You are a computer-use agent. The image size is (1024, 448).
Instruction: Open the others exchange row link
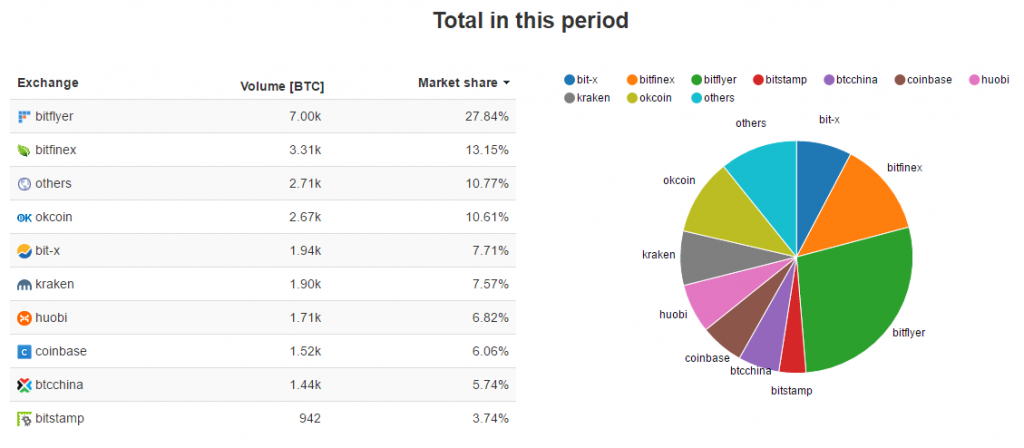(54, 184)
